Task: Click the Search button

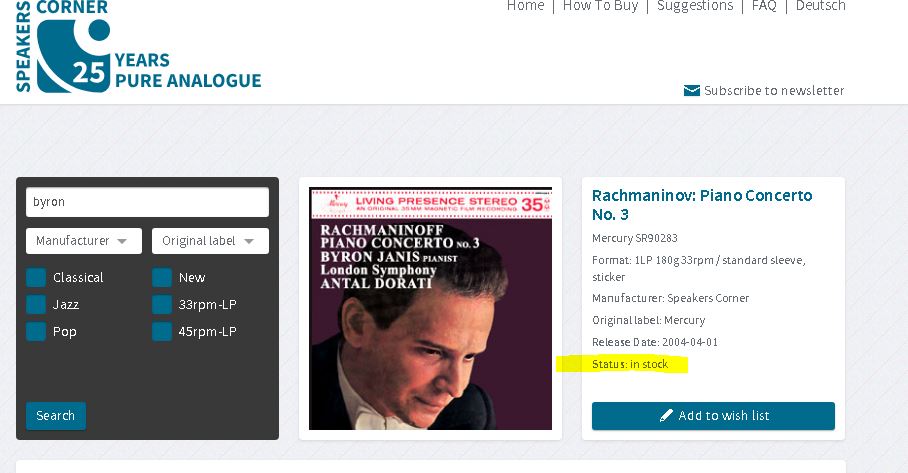Action: (x=56, y=416)
